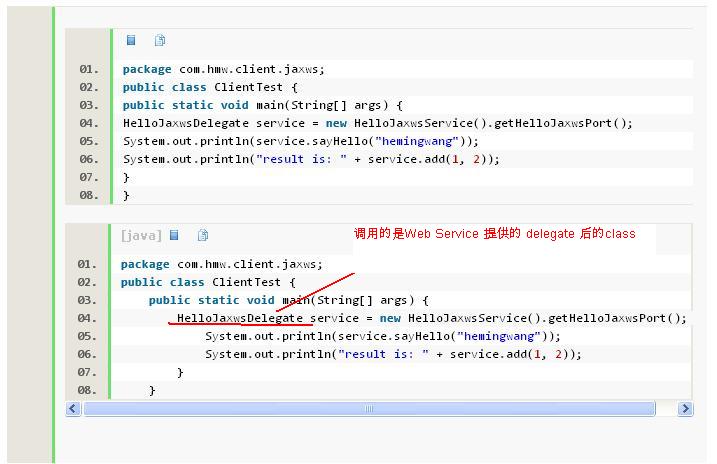Image resolution: width=717 pixels, height=464 pixels.
Task: Click line number 01. in upper code block
Action: point(89,69)
